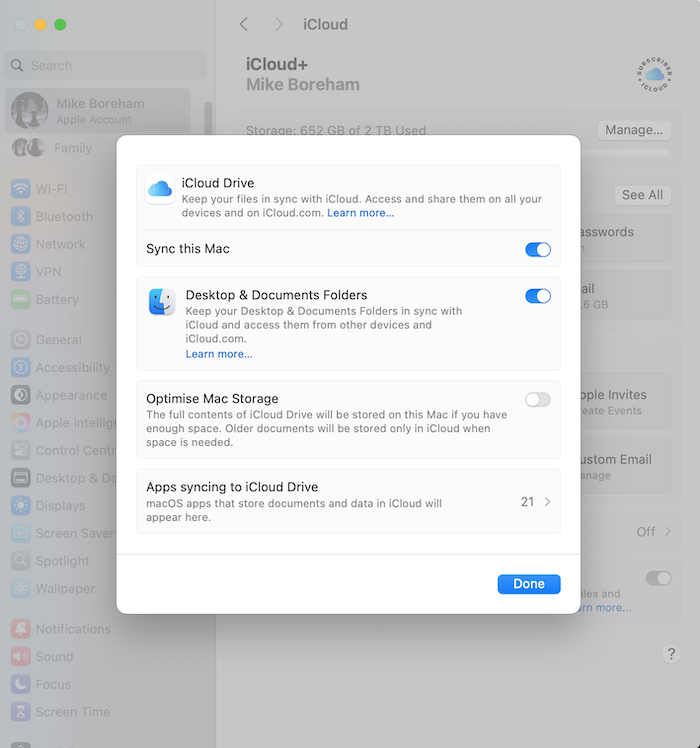Select Mike Boreham Apple Account row
This screenshot has width=700, height=748.
(97, 111)
